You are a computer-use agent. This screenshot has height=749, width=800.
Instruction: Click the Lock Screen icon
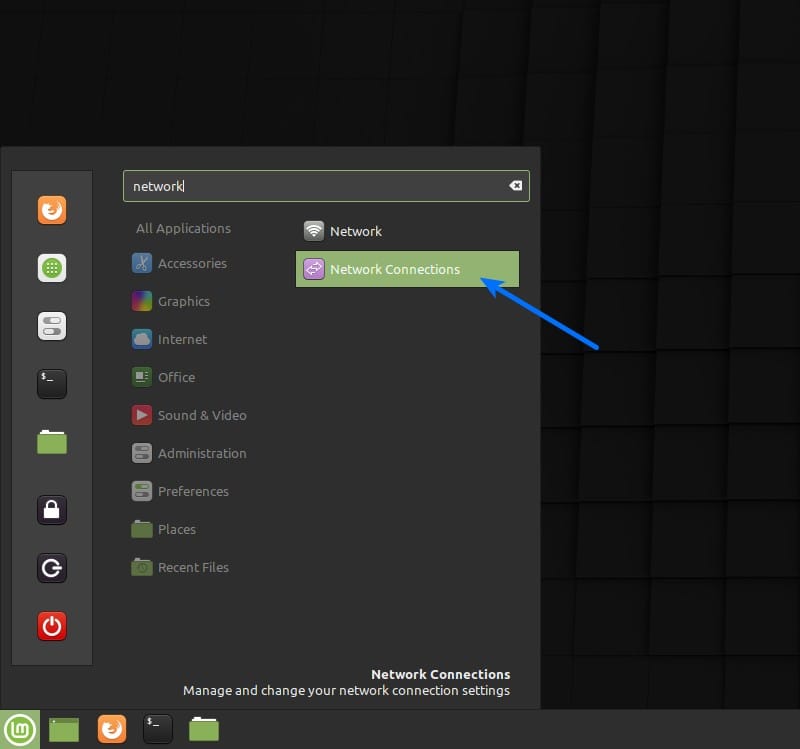52,510
